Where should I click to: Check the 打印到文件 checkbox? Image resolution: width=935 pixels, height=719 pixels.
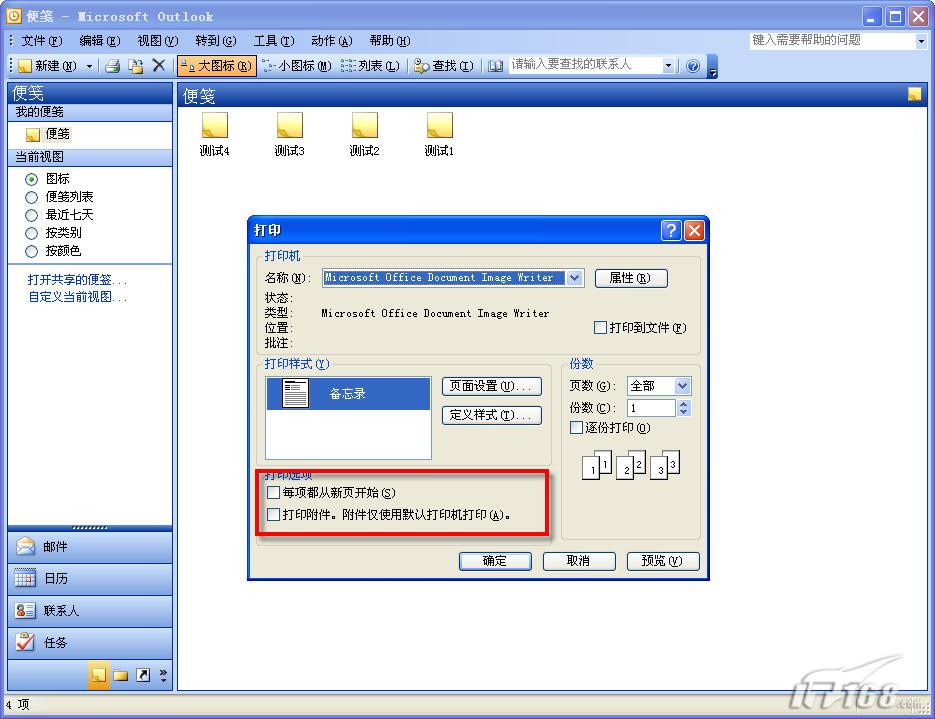pos(601,328)
